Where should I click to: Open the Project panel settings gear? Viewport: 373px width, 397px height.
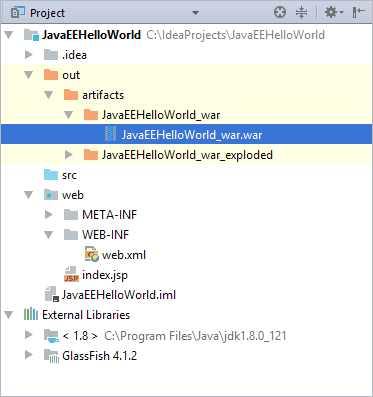(x=334, y=13)
